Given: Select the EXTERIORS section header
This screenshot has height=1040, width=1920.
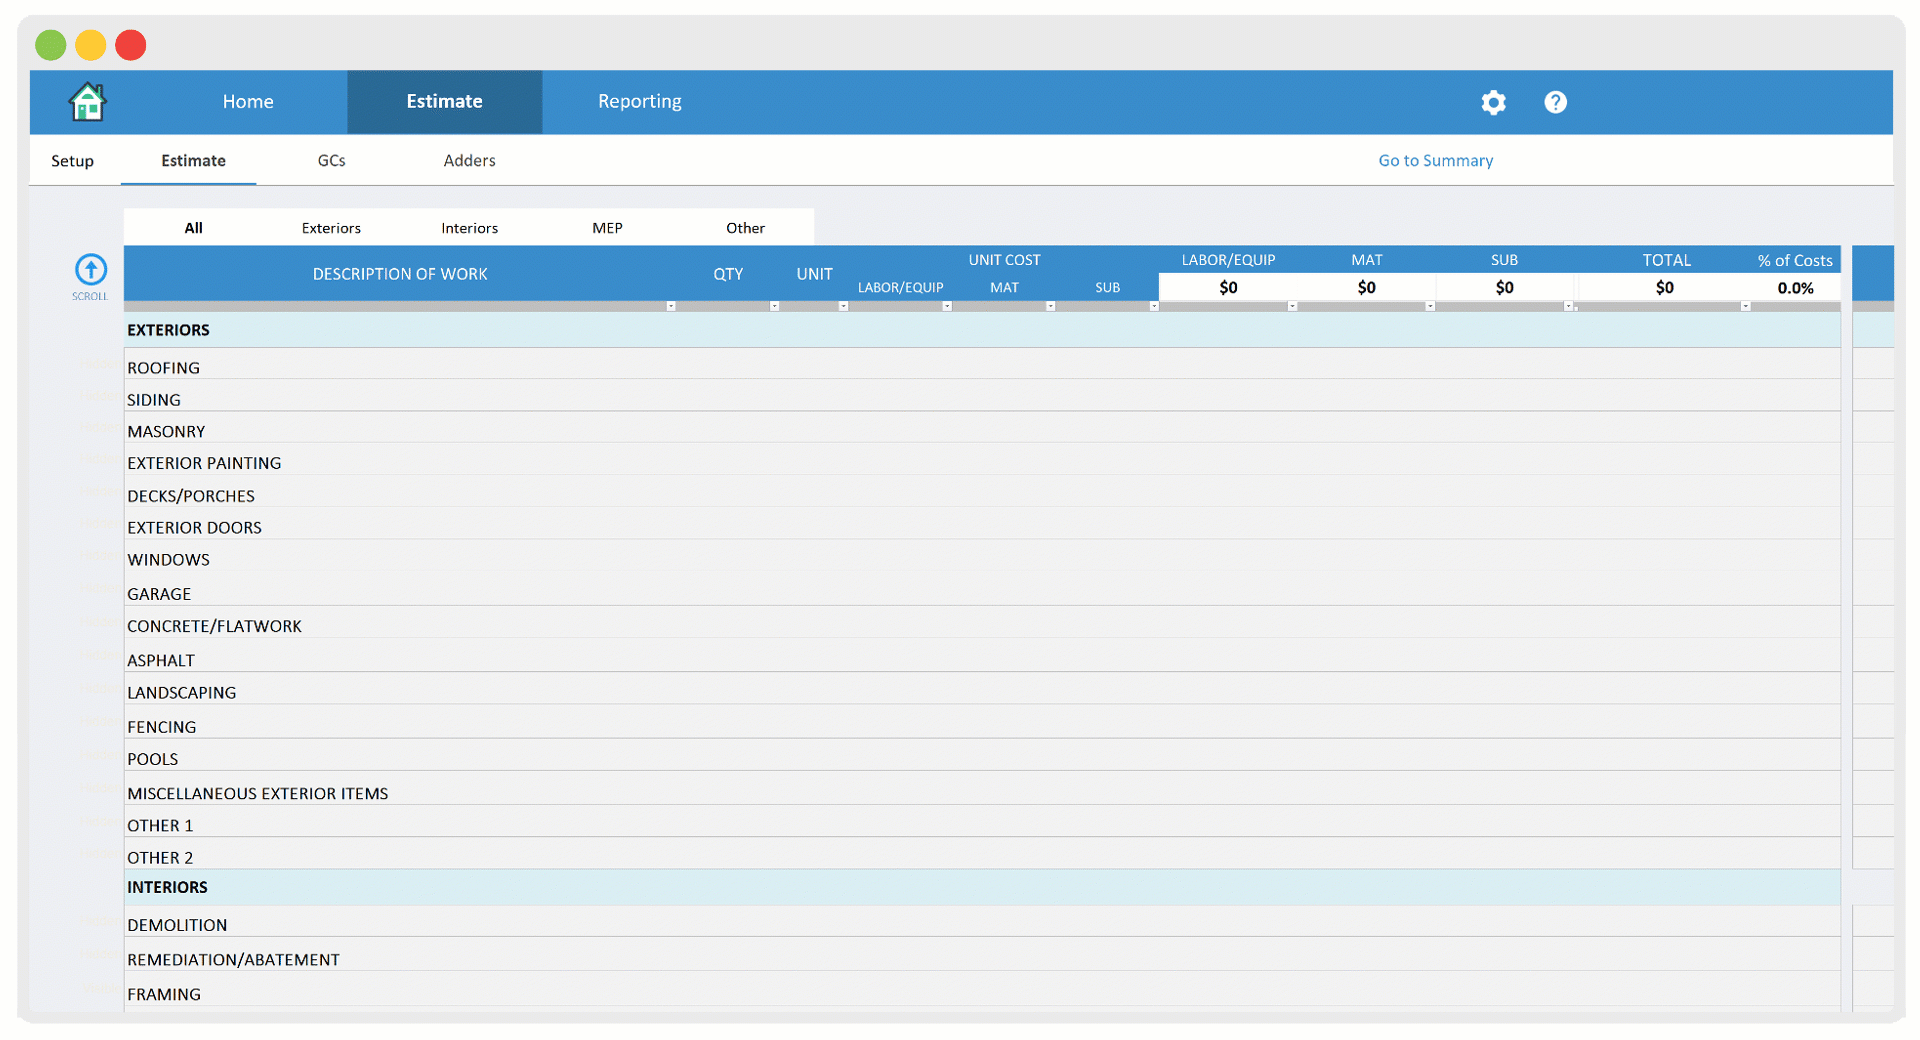Looking at the screenshot, I should (x=982, y=330).
